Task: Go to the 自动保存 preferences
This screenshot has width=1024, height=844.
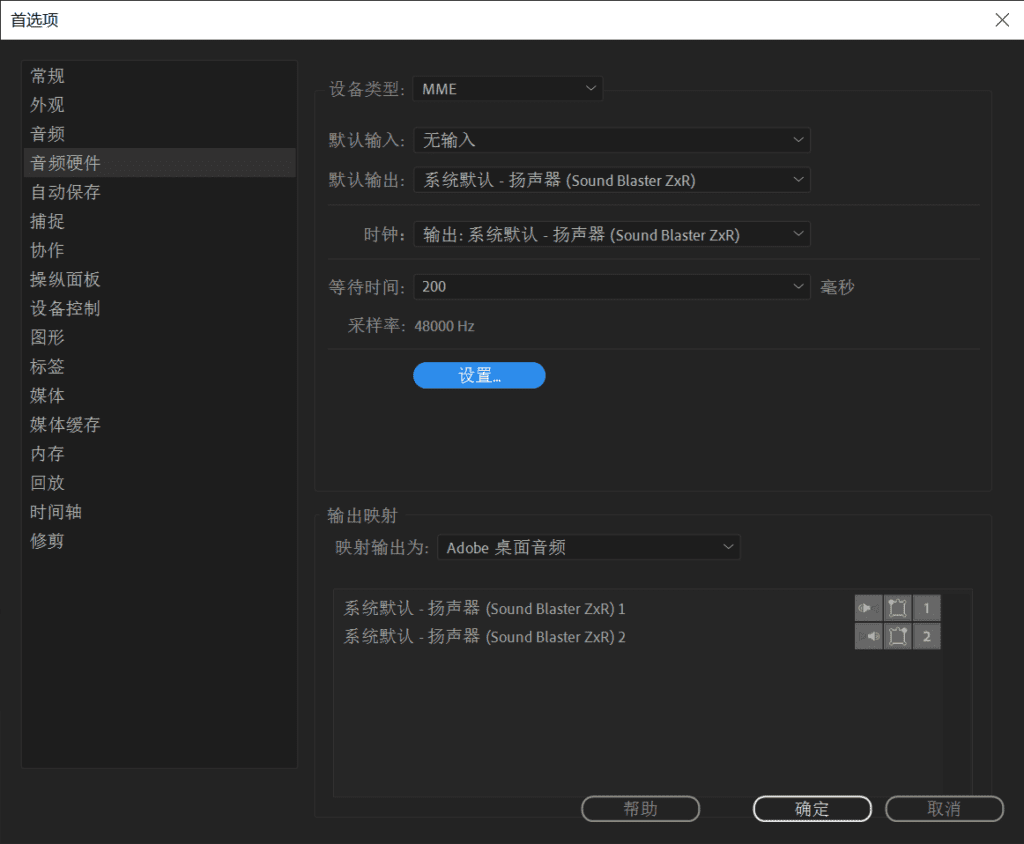Action: [x=65, y=192]
